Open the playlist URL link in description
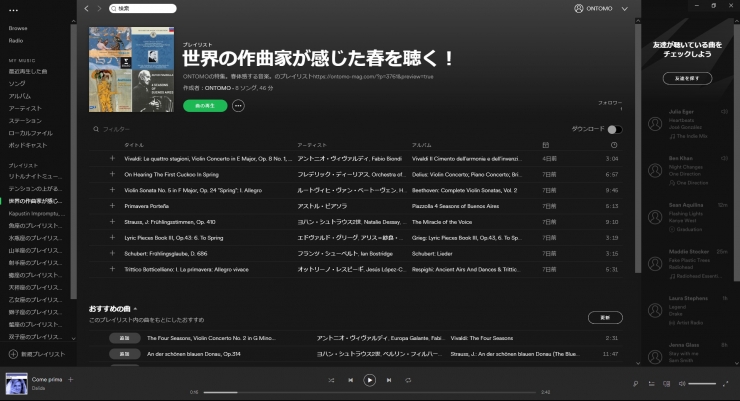The width and height of the screenshot is (740, 401). click(x=373, y=76)
